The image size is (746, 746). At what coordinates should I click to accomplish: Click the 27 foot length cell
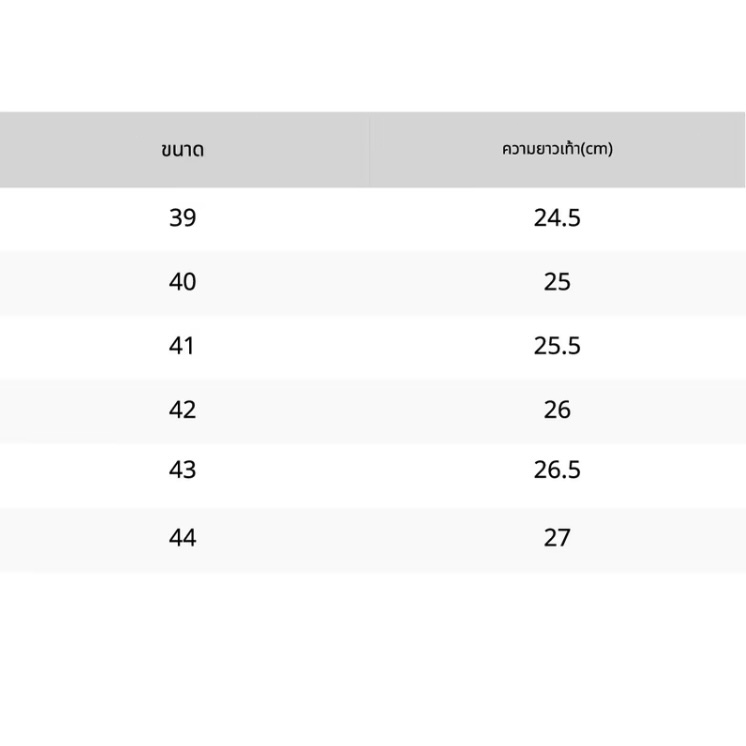(557, 538)
